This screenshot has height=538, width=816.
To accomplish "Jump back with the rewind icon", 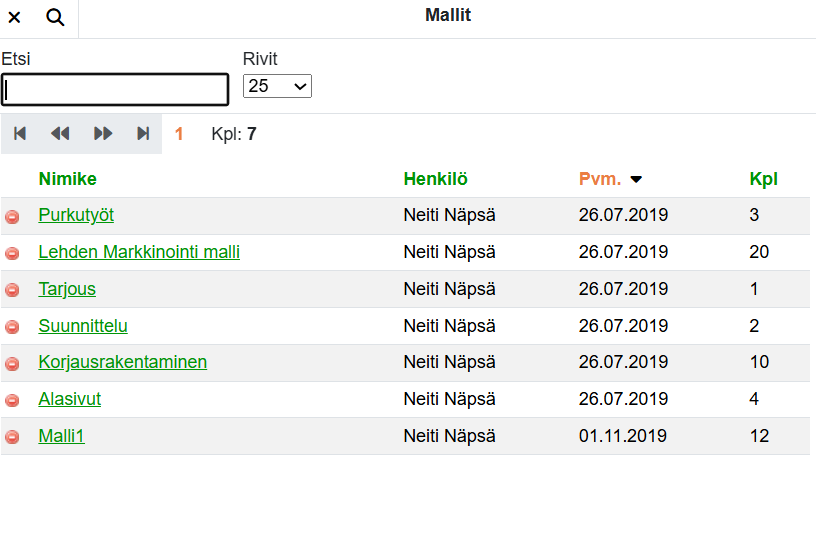I will pyautogui.click(x=60, y=134).
